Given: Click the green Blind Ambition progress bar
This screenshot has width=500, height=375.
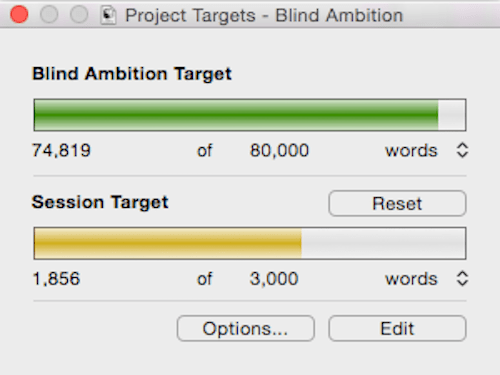Looking at the screenshot, I should tap(250, 115).
